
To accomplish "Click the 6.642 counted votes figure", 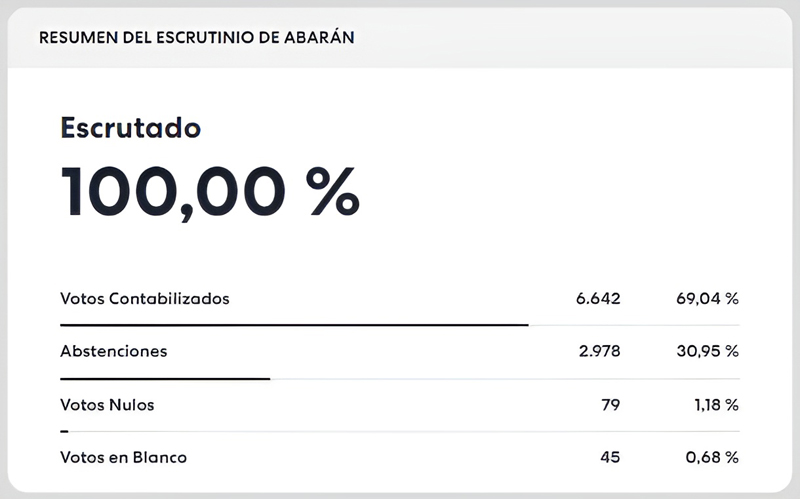I will pyautogui.click(x=598, y=298).
